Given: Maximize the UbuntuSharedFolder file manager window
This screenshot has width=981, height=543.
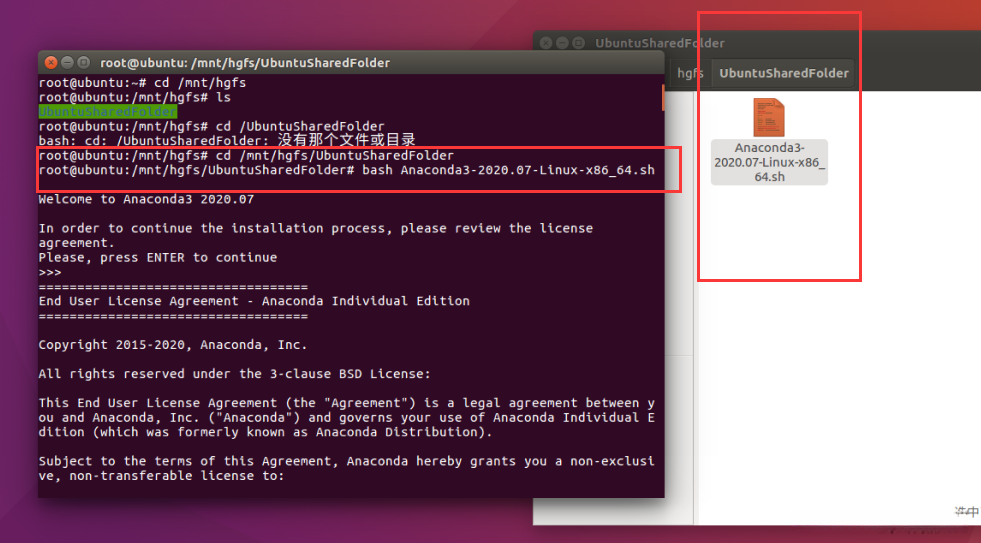Looking at the screenshot, I should tap(579, 43).
